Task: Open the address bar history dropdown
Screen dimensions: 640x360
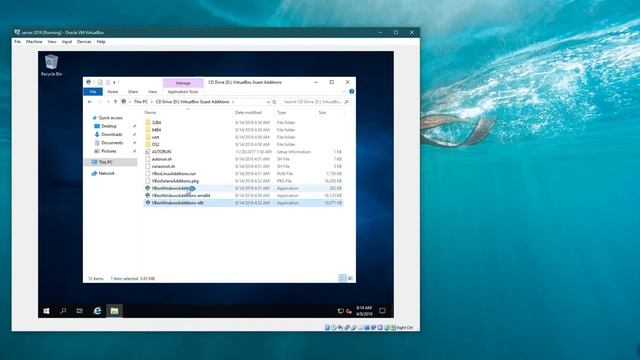Action: click(268, 102)
